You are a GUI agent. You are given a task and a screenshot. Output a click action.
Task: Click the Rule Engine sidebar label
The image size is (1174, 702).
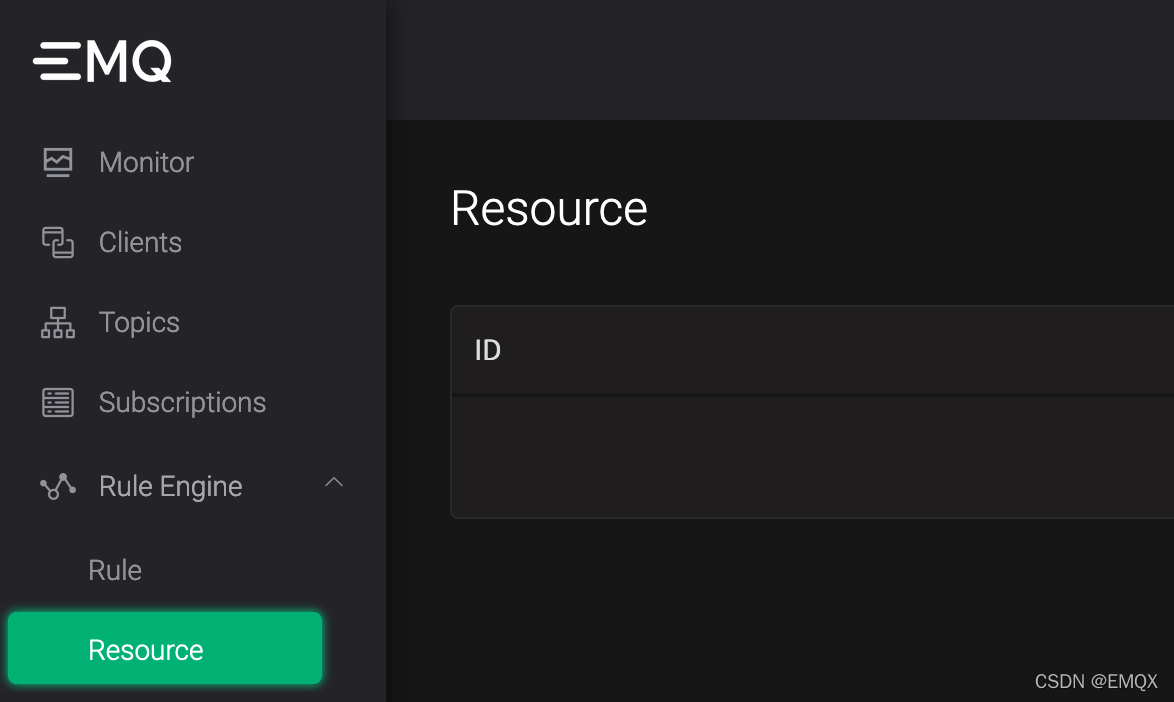[x=170, y=486]
